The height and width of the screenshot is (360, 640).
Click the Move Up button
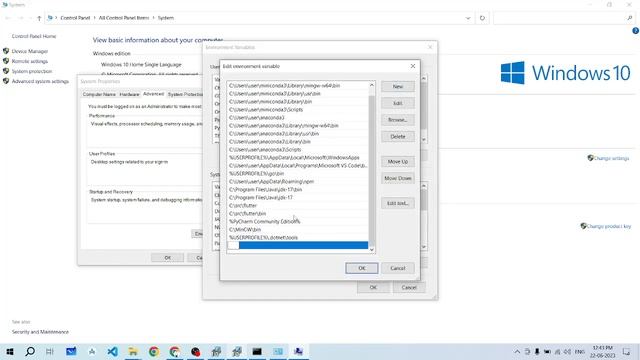pos(398,162)
